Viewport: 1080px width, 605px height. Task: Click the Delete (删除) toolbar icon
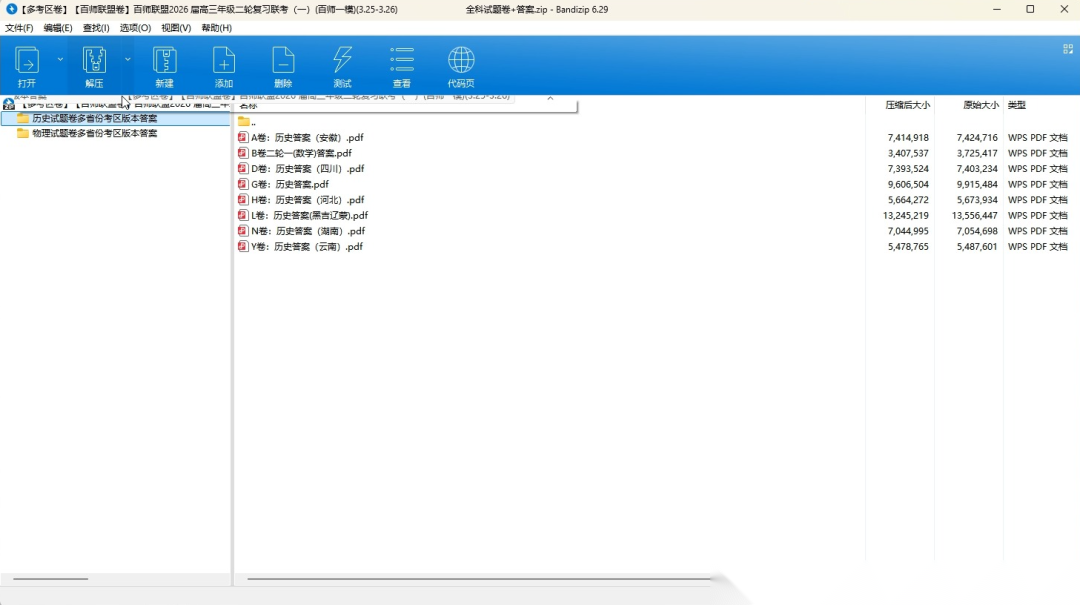283,60
